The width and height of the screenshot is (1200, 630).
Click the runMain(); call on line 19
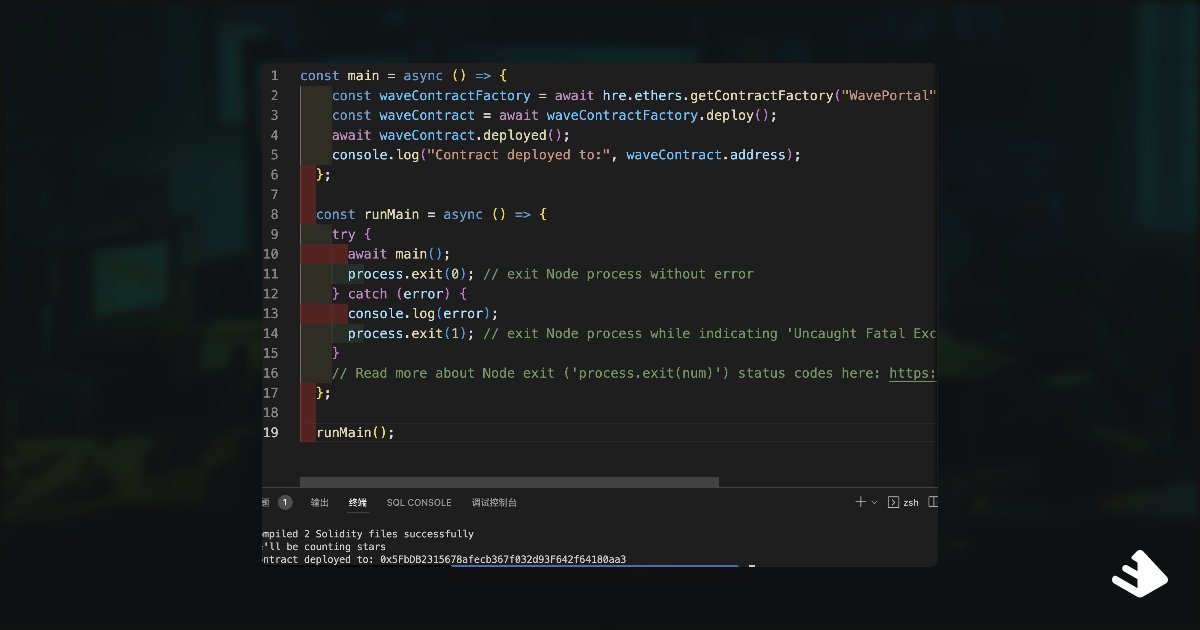355,433
